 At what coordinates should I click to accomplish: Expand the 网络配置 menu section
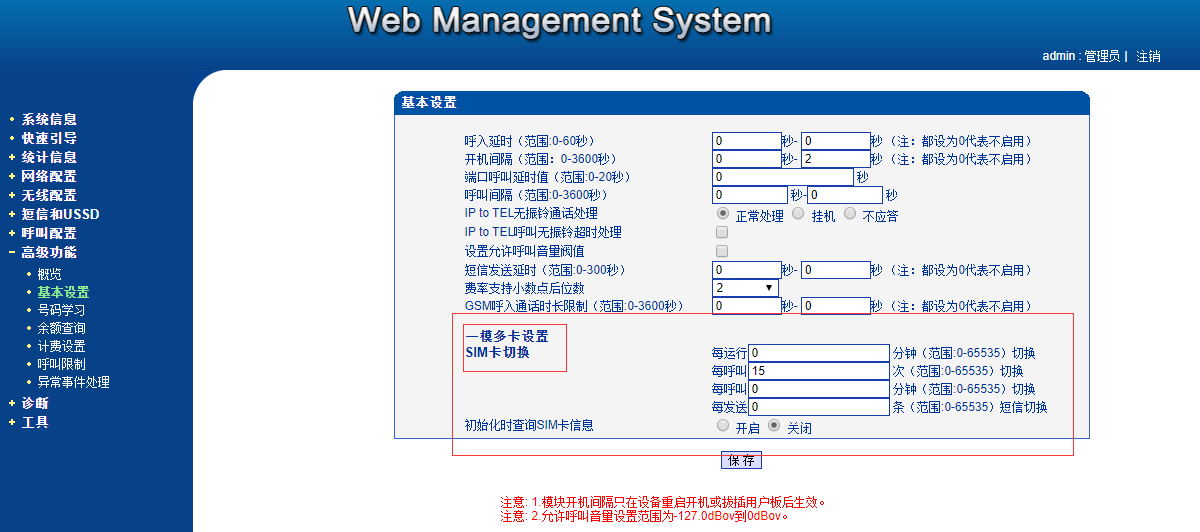pos(49,176)
